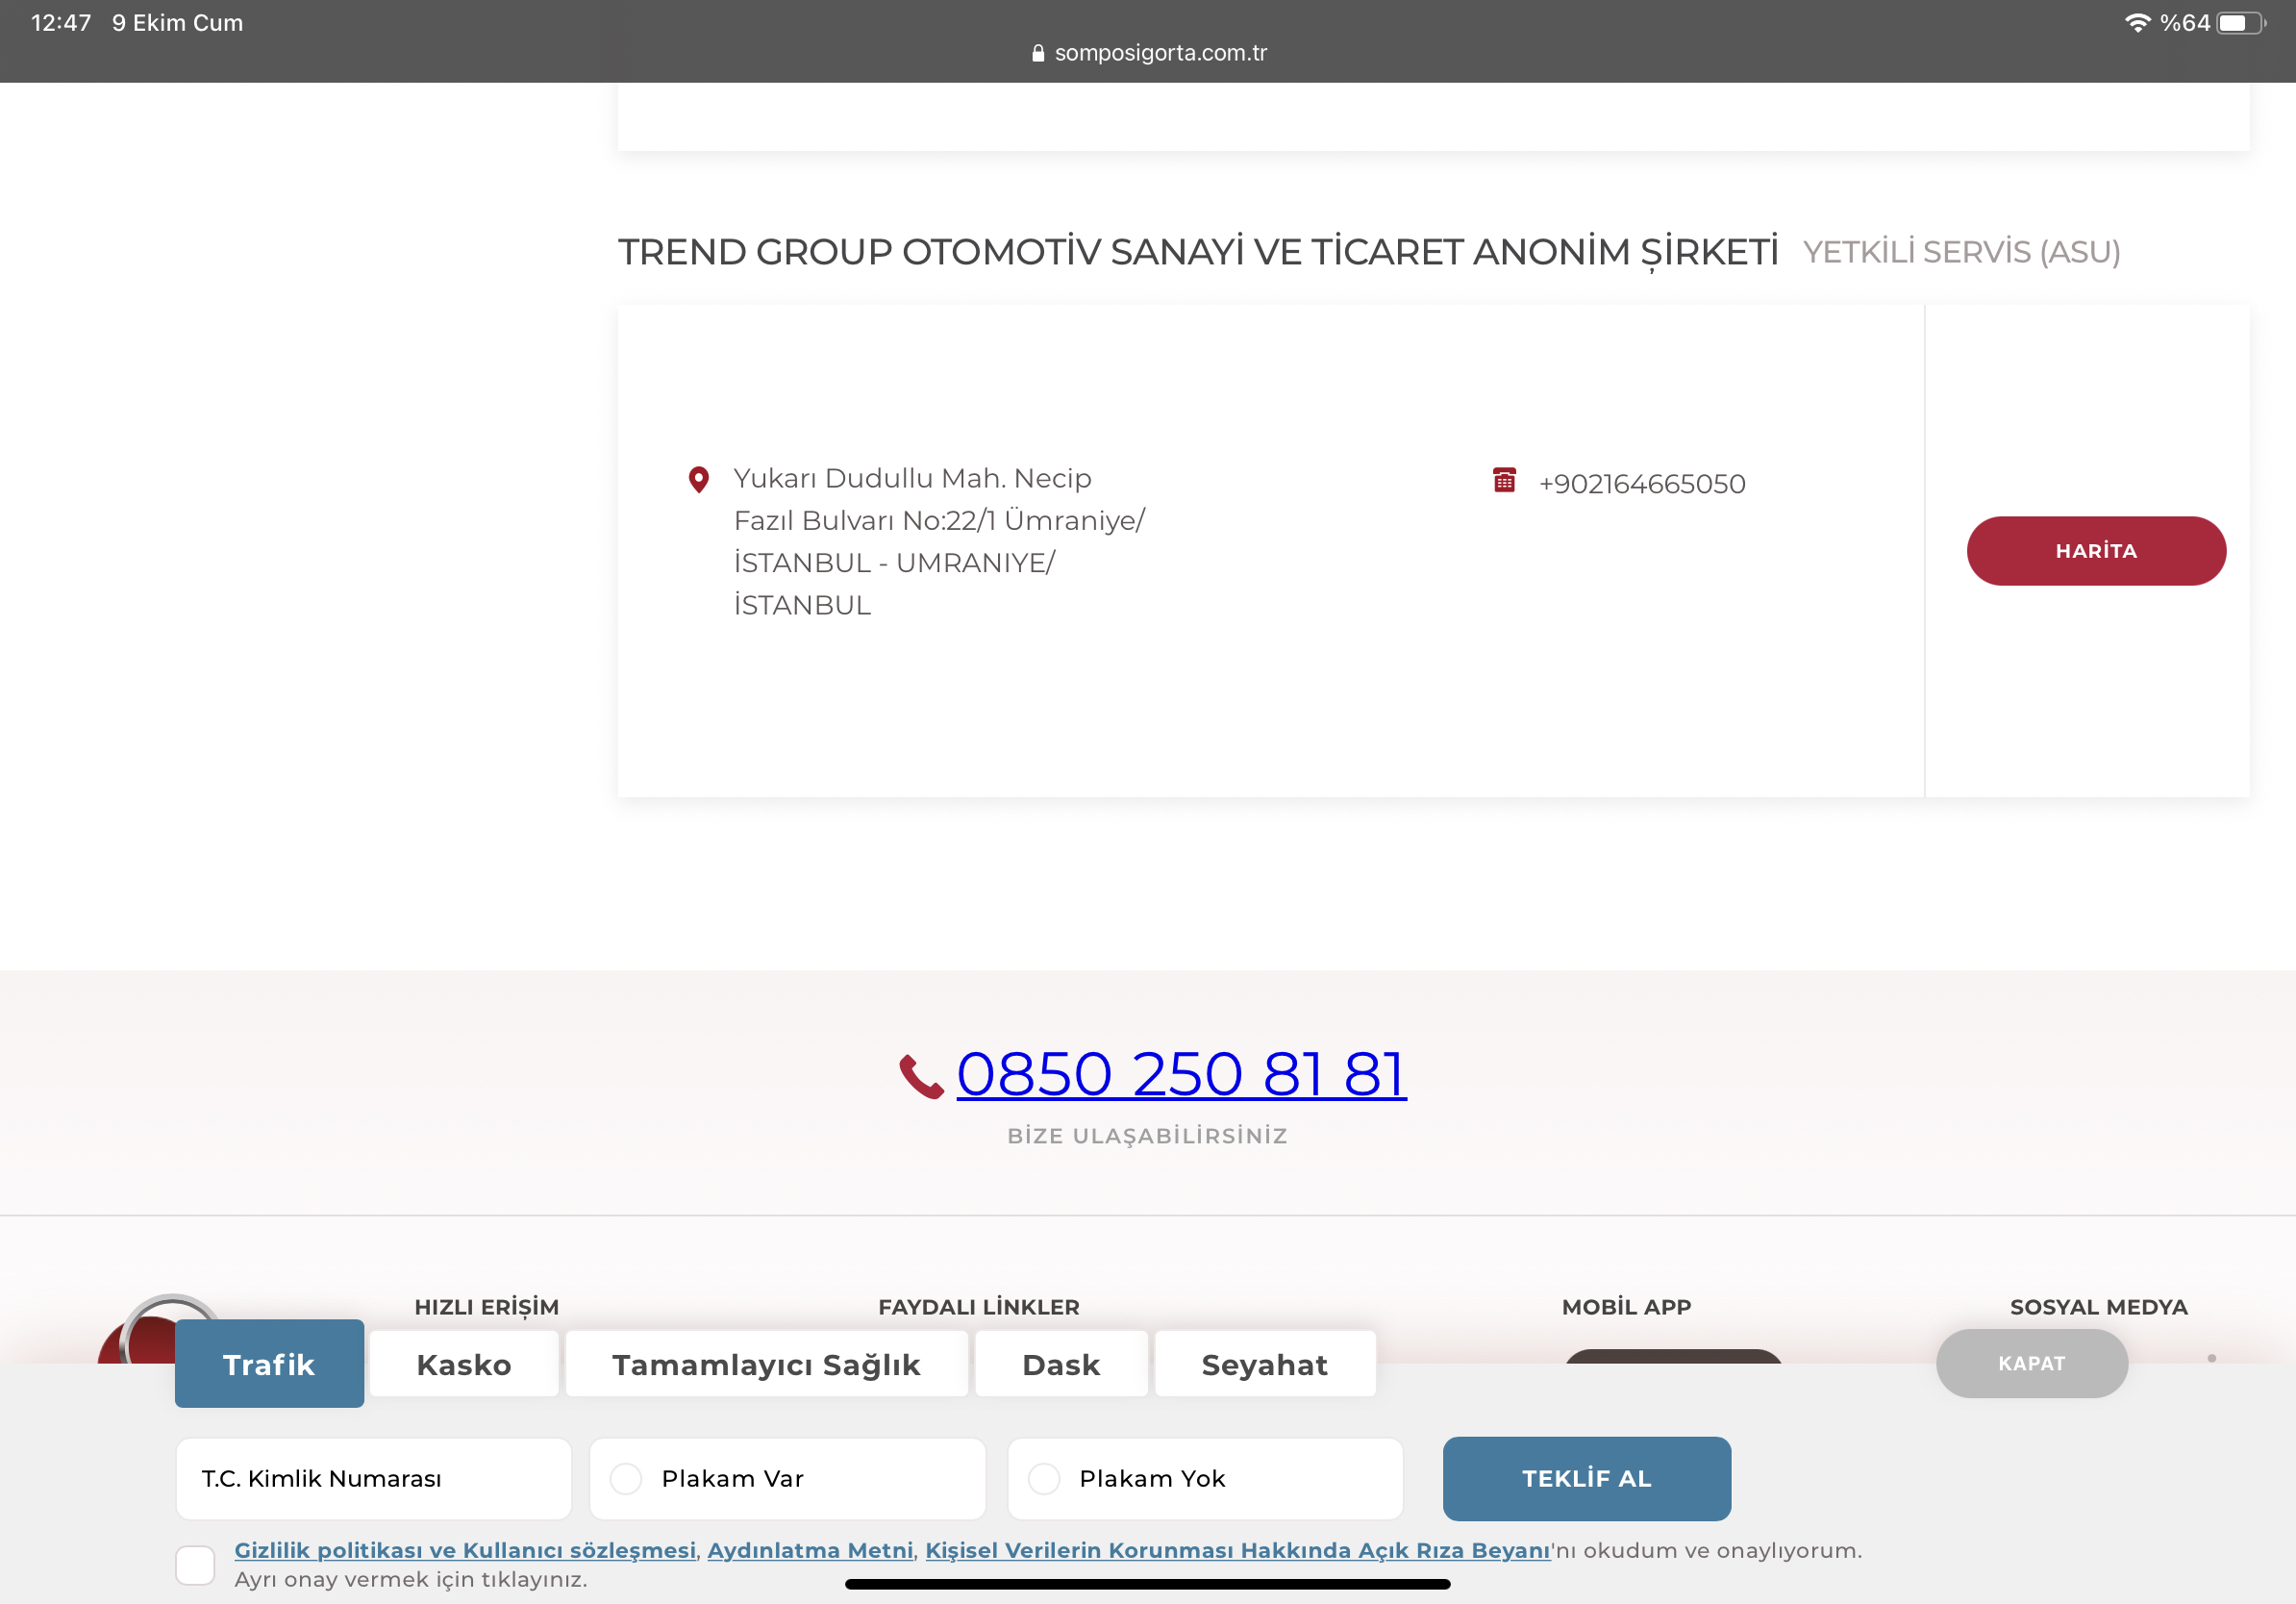Click the HIZLI ERİŞİM footer heading
This screenshot has height=1604, width=2296.
click(x=487, y=1307)
